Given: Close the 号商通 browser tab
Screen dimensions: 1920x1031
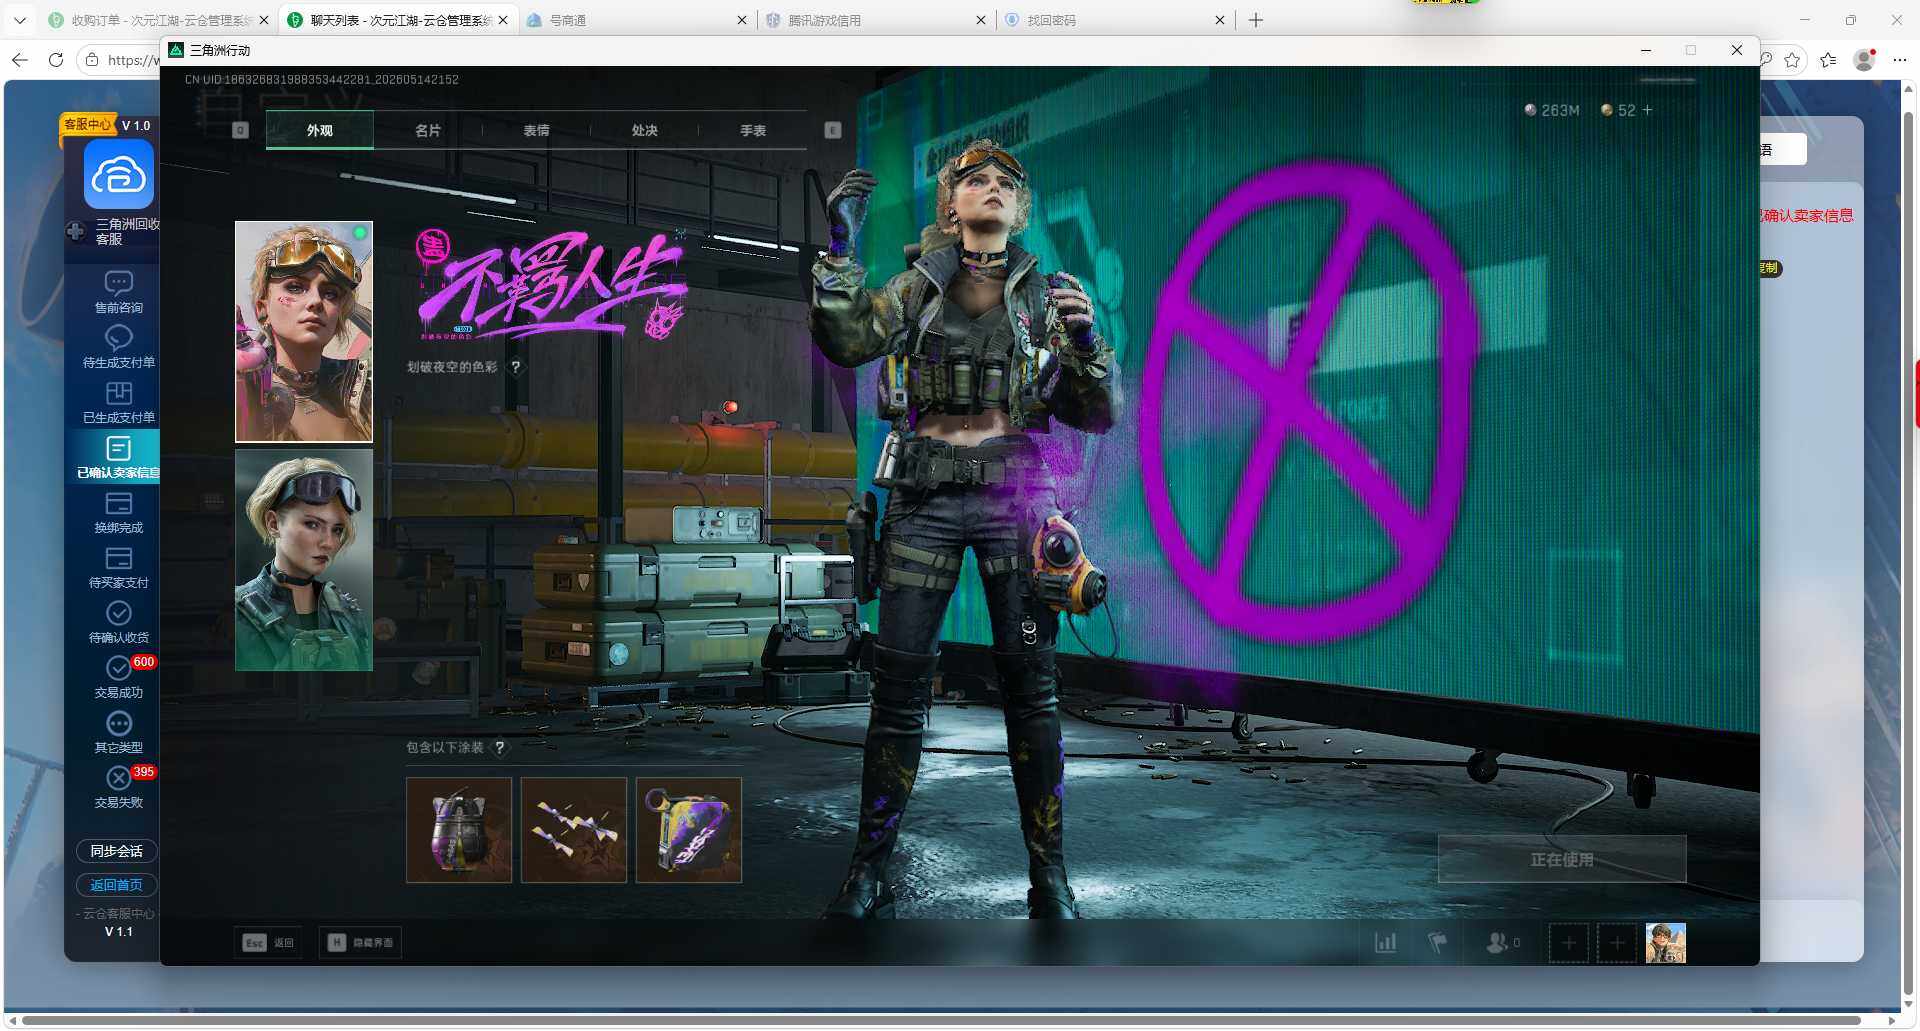Looking at the screenshot, I should point(742,20).
